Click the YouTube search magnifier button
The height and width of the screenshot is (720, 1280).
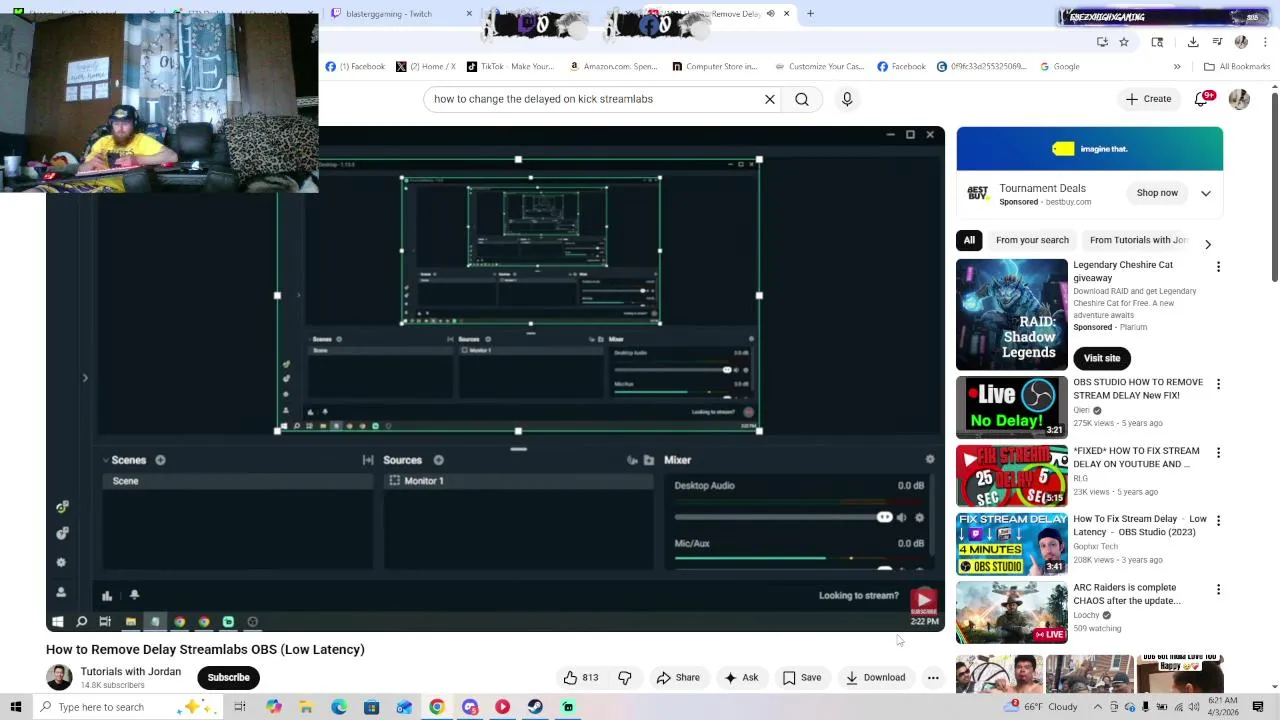coord(802,99)
